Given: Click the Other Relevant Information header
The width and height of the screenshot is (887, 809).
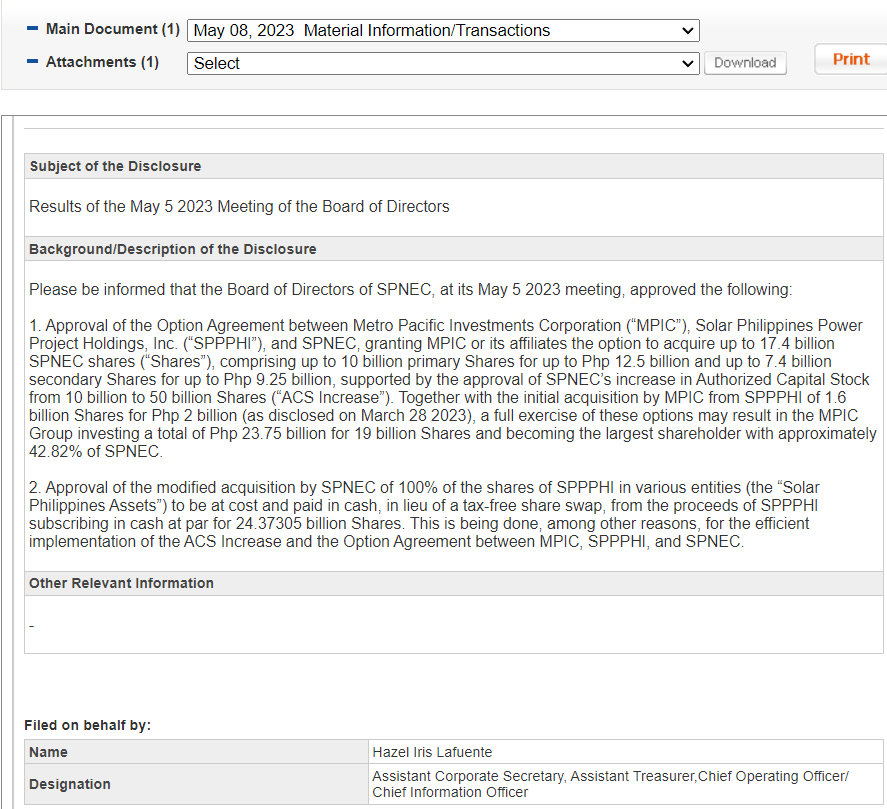Looking at the screenshot, I should tap(454, 583).
